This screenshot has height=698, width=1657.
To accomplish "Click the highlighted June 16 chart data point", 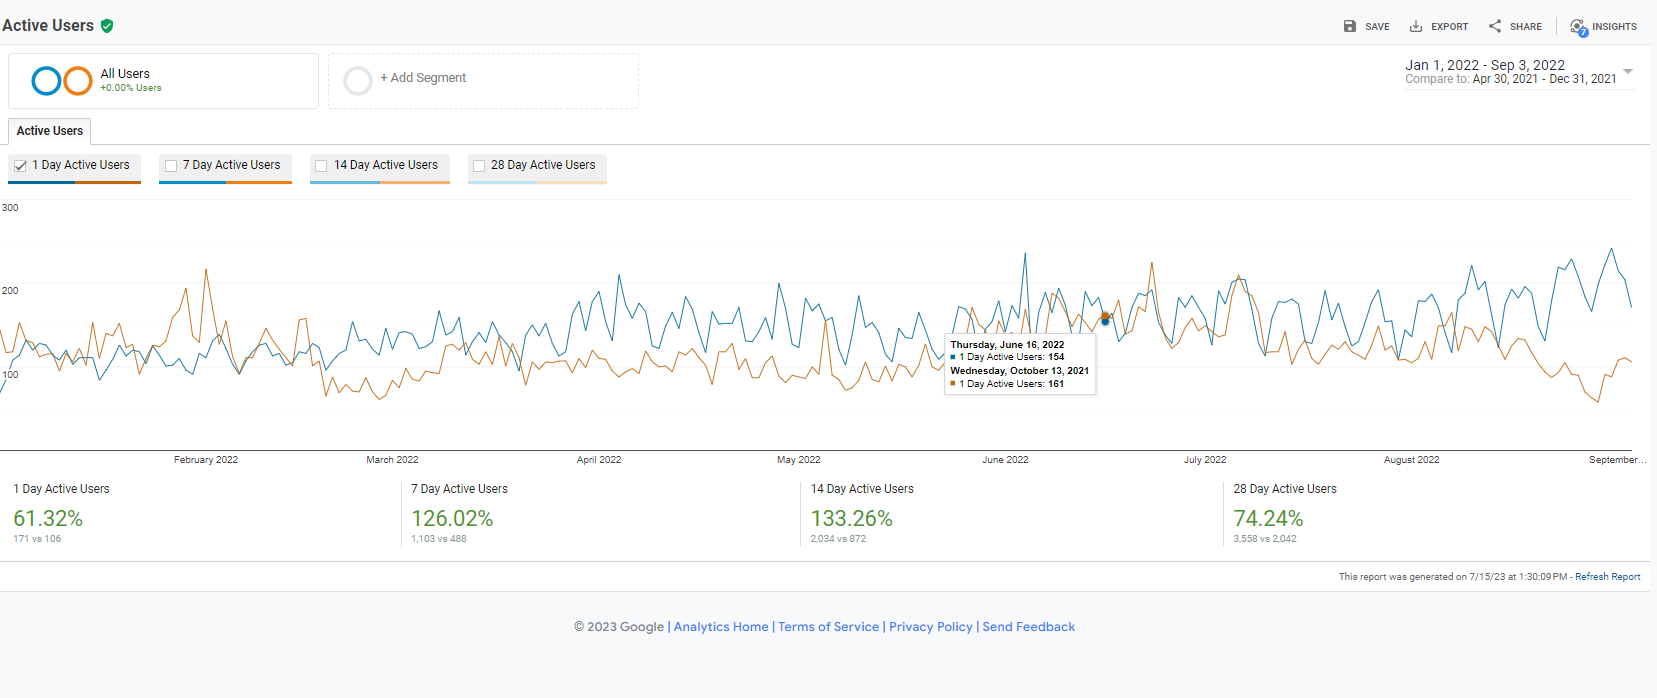I will [x=1105, y=320].
